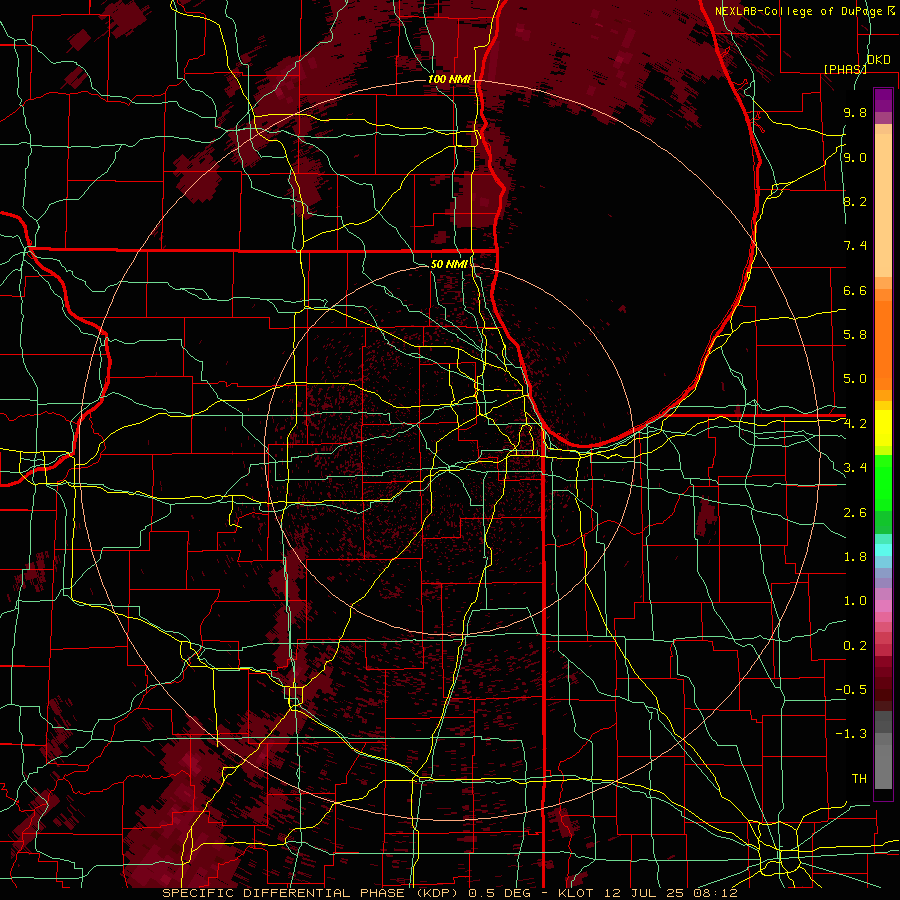Click the 7.4 legend value
This screenshot has width=900, height=900.
(x=855, y=246)
